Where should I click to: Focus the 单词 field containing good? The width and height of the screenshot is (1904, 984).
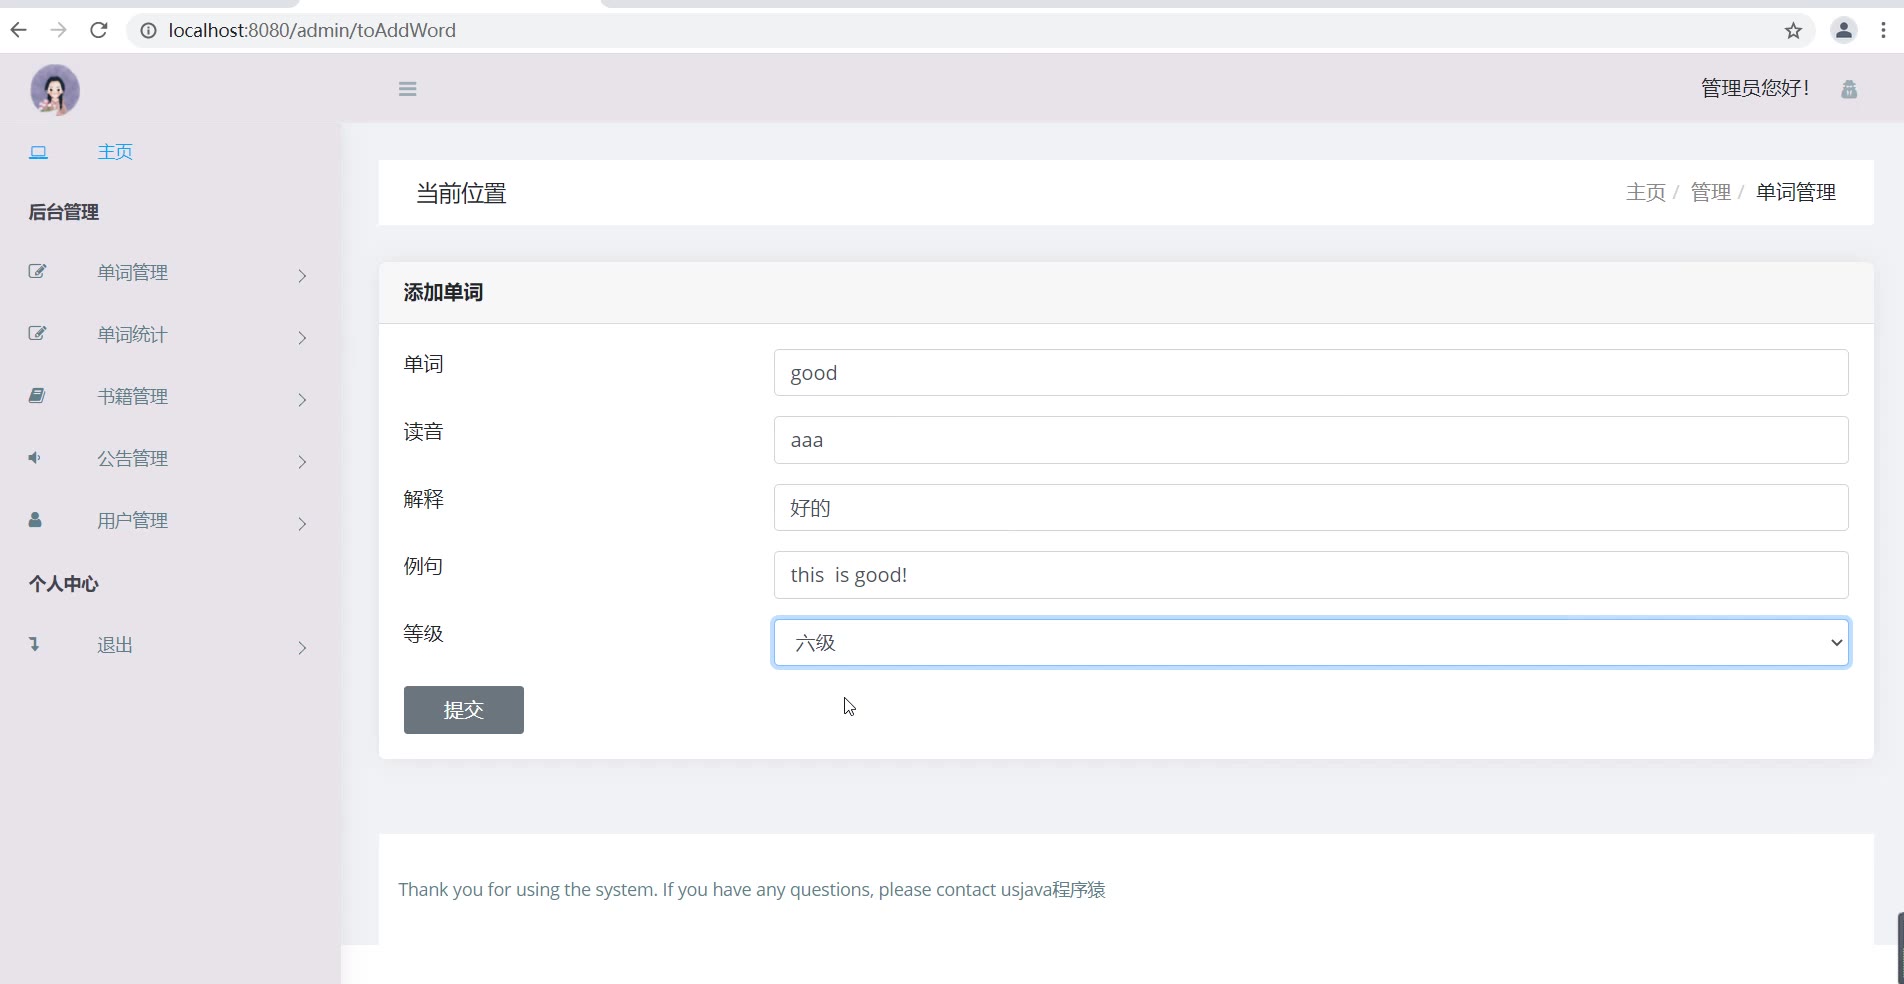[1311, 372]
